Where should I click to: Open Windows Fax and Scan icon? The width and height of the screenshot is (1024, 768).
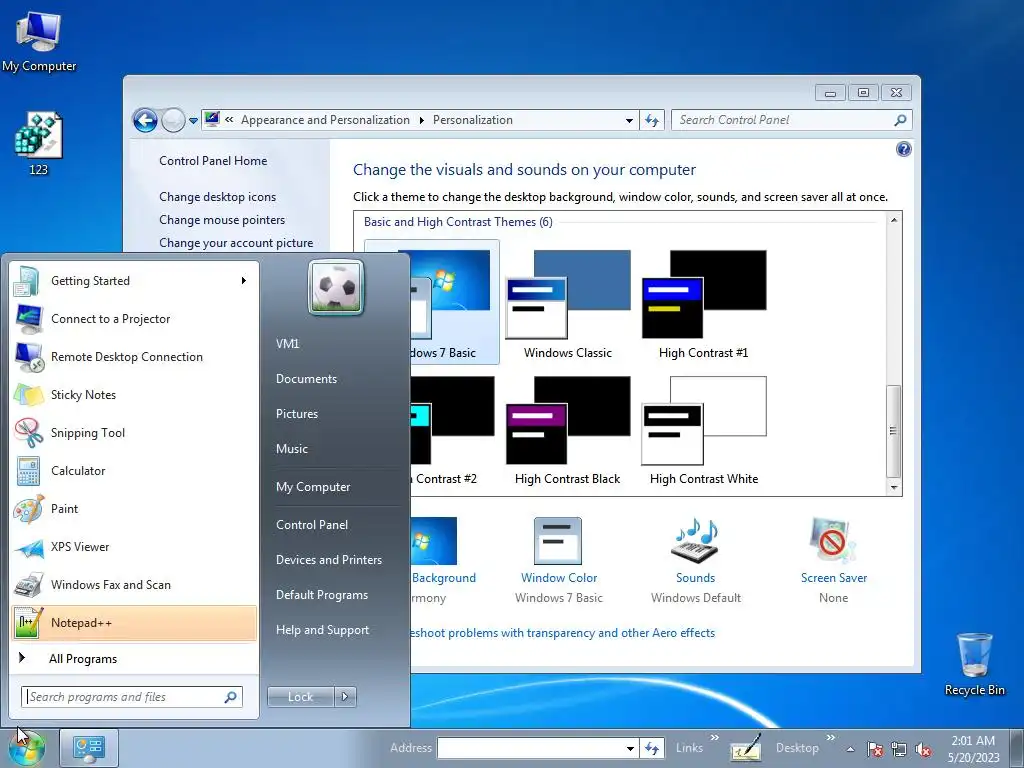click(x=28, y=585)
